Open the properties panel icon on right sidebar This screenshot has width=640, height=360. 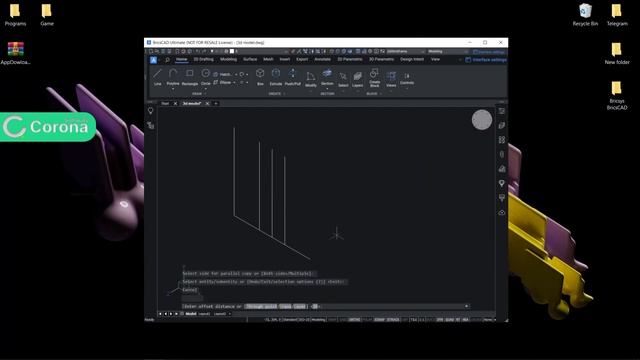(x=502, y=111)
